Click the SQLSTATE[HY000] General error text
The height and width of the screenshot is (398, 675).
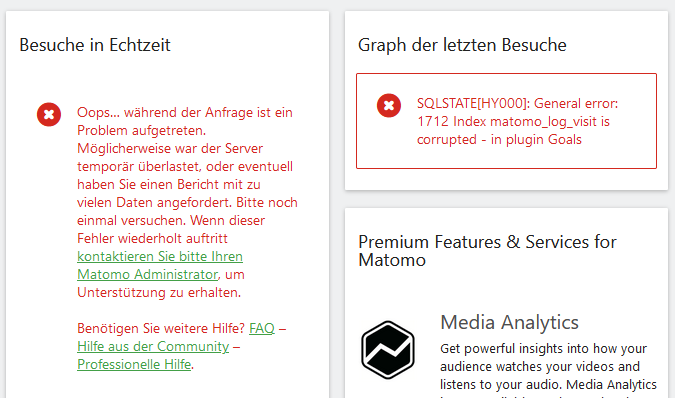(x=517, y=103)
